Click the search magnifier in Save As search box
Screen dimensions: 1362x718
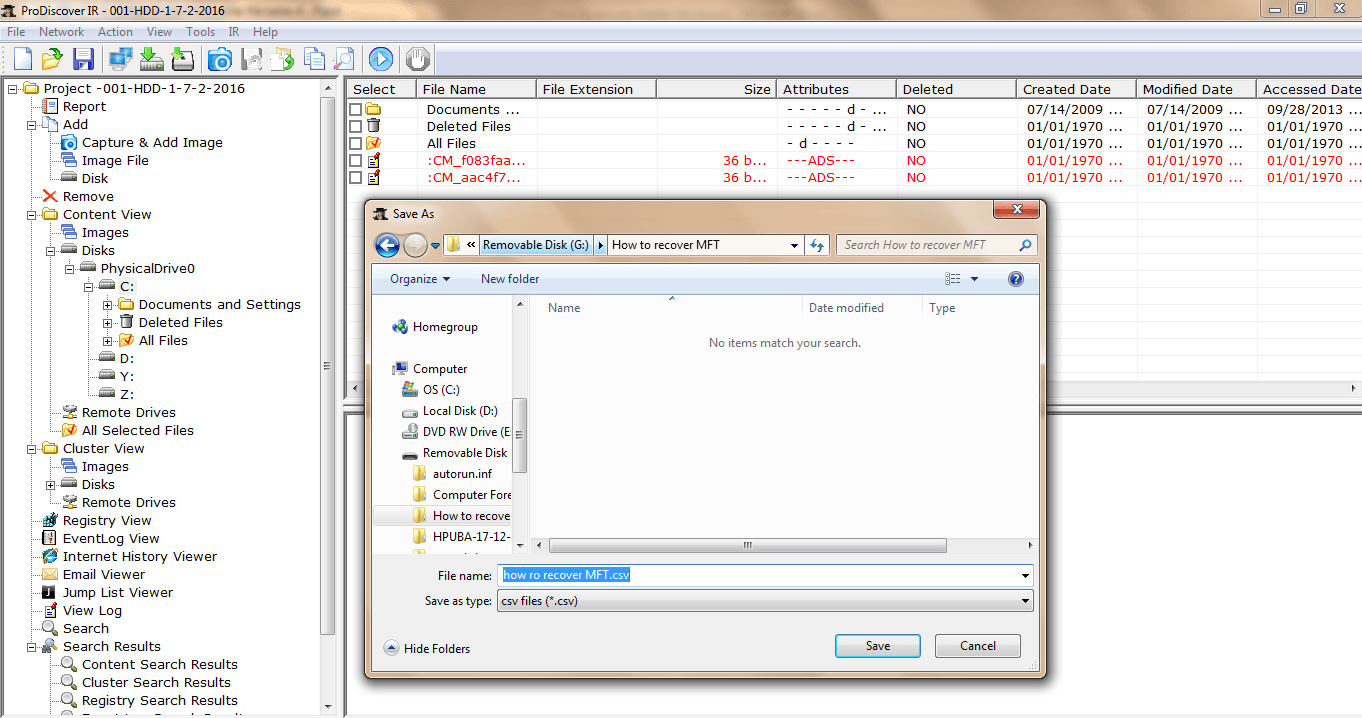[x=1025, y=245]
